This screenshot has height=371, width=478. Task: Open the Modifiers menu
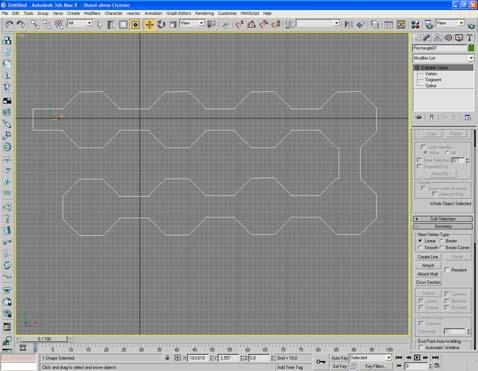92,13
